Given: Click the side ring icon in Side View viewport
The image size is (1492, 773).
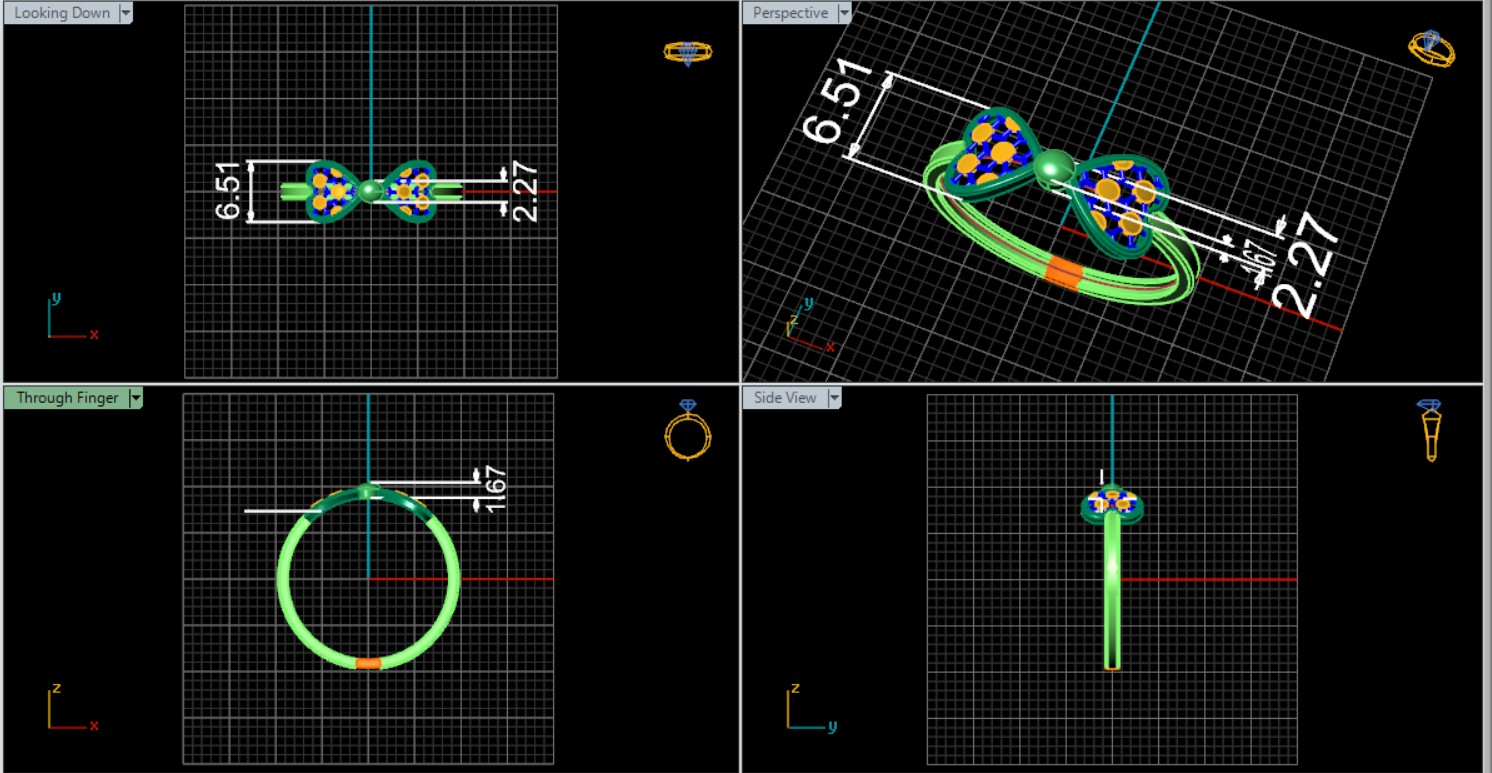Looking at the screenshot, I should click(1430, 430).
